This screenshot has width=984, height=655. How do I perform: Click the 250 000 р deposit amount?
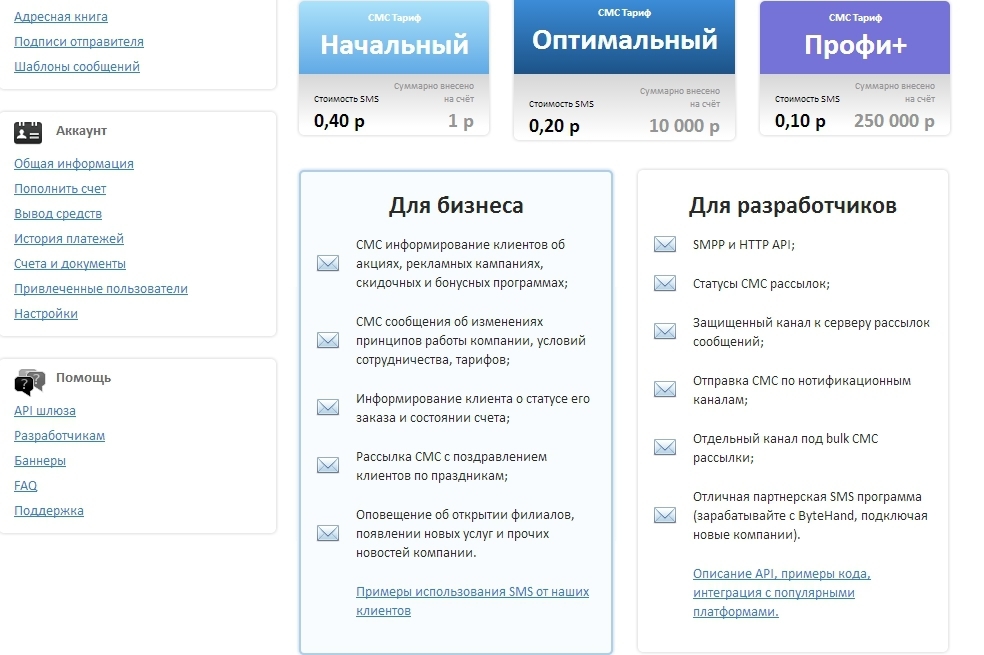(x=894, y=121)
